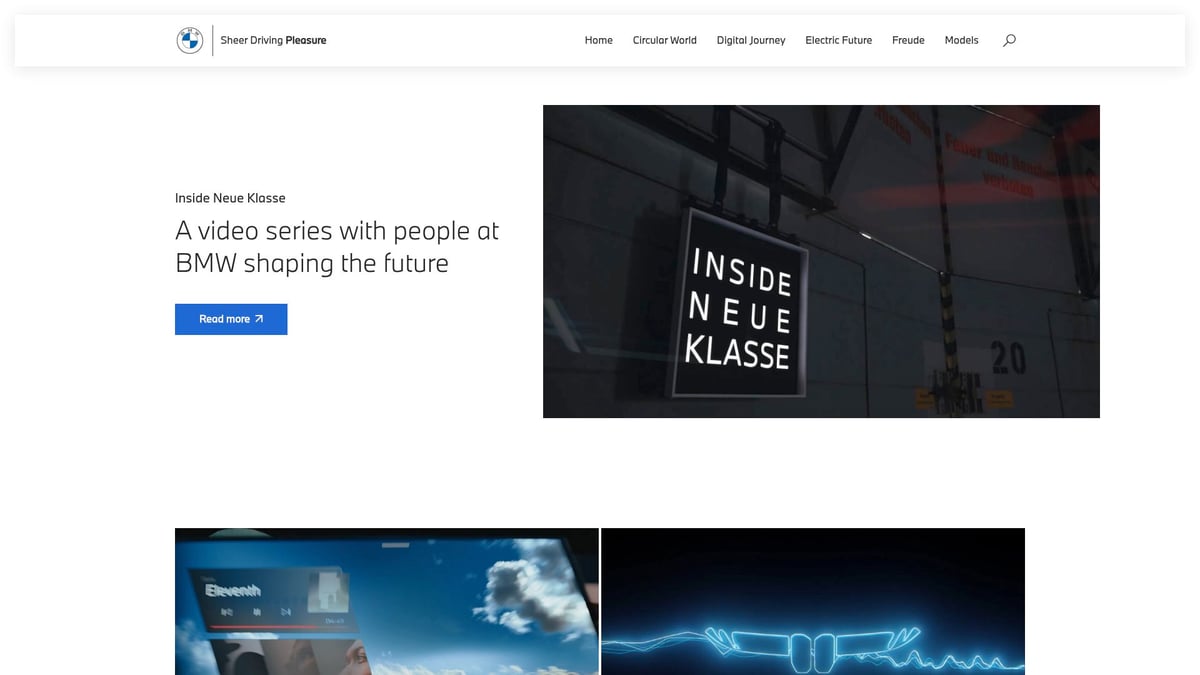
Task: Click the Read more button
Action: pos(231,319)
